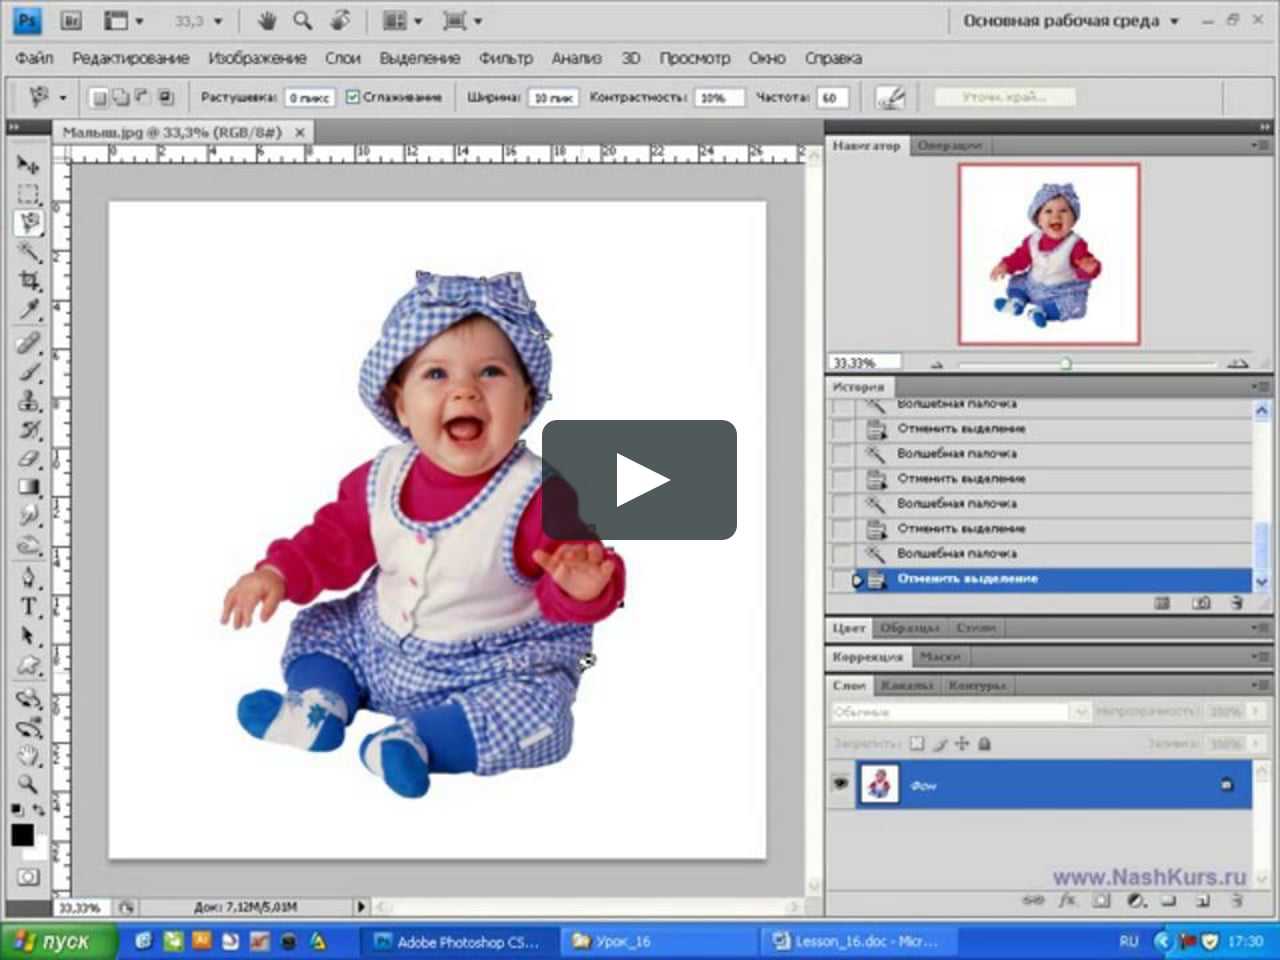Viewport: 1280px width, 960px height.
Task: Open the Файл menu
Action: pyautogui.click(x=34, y=58)
